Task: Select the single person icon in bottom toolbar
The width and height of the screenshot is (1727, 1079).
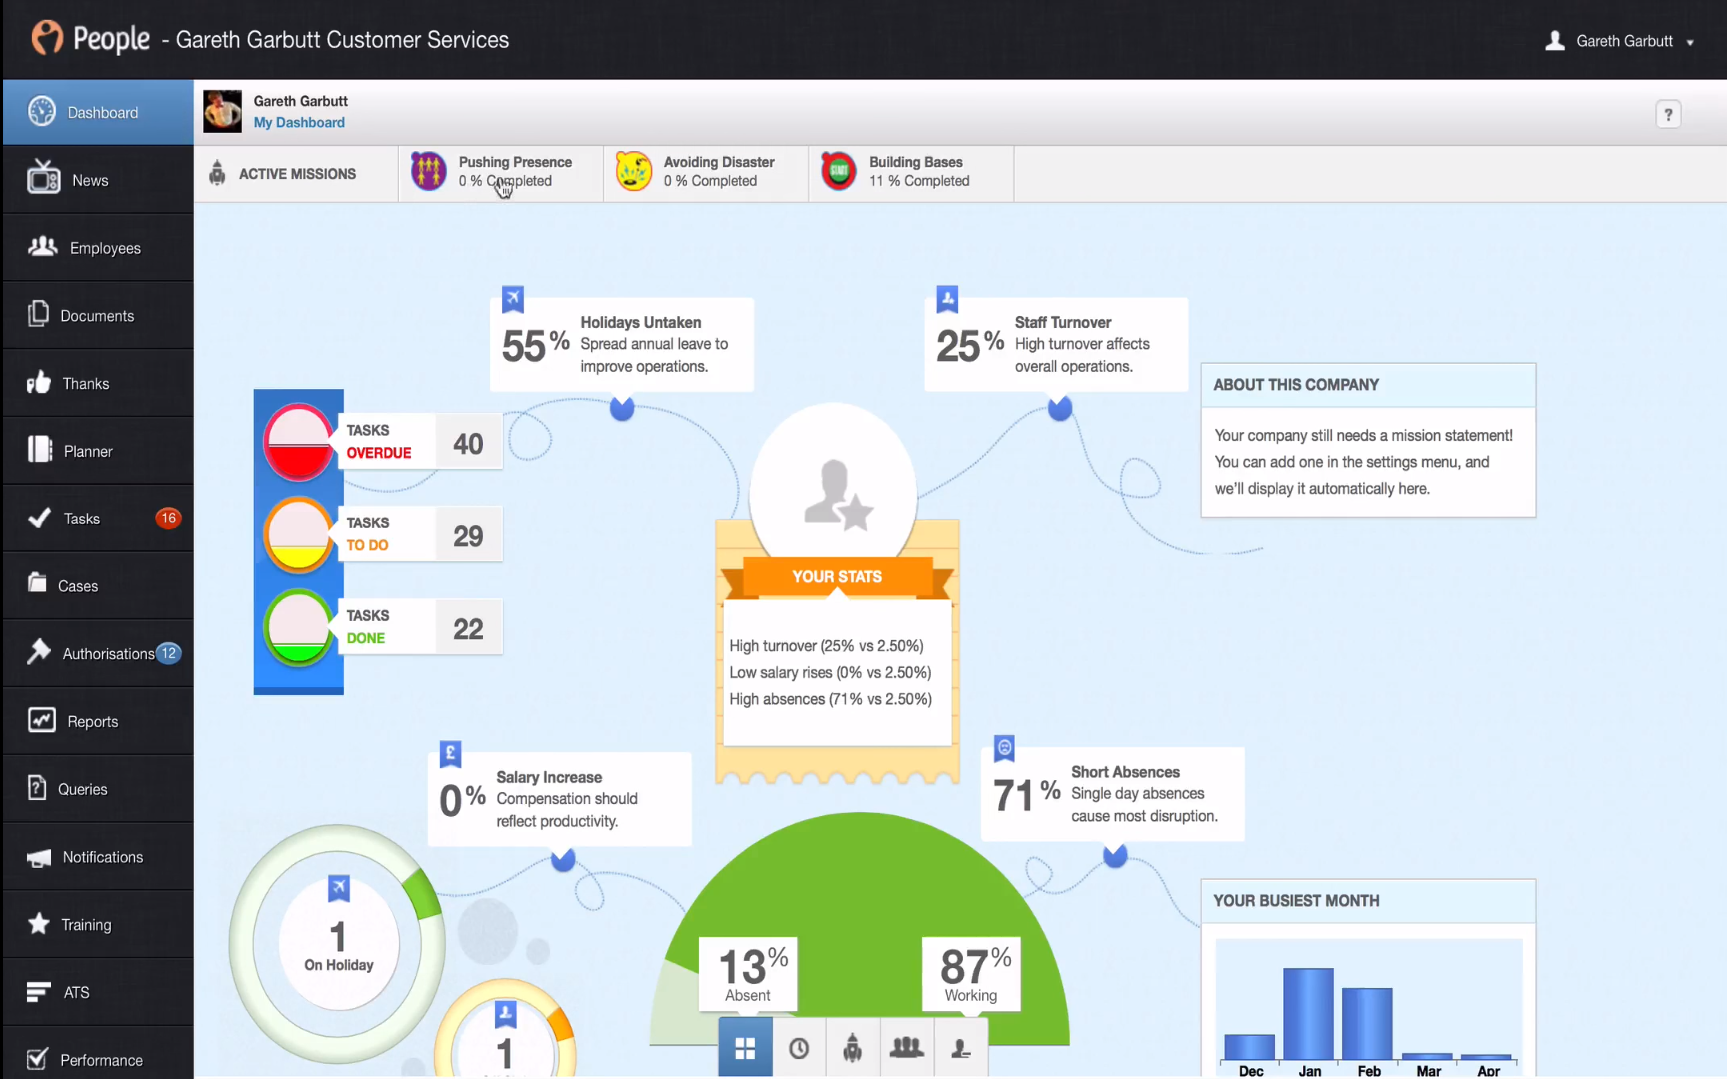Action: tap(961, 1048)
